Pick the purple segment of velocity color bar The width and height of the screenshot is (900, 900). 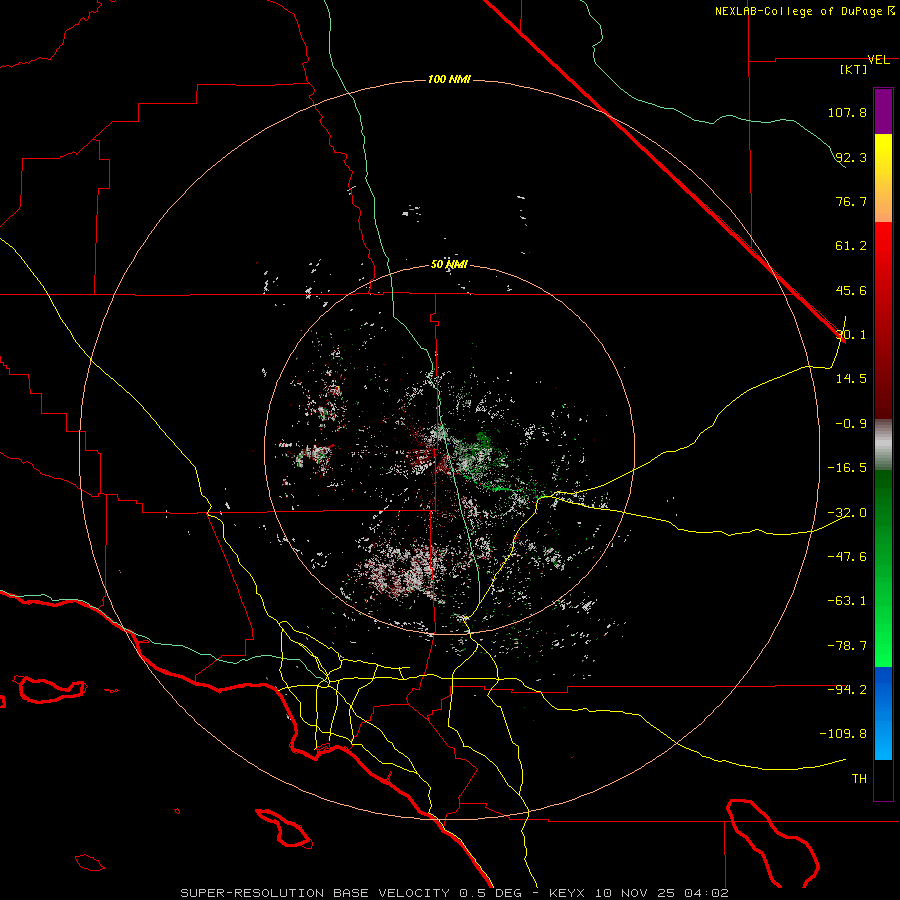tap(883, 112)
